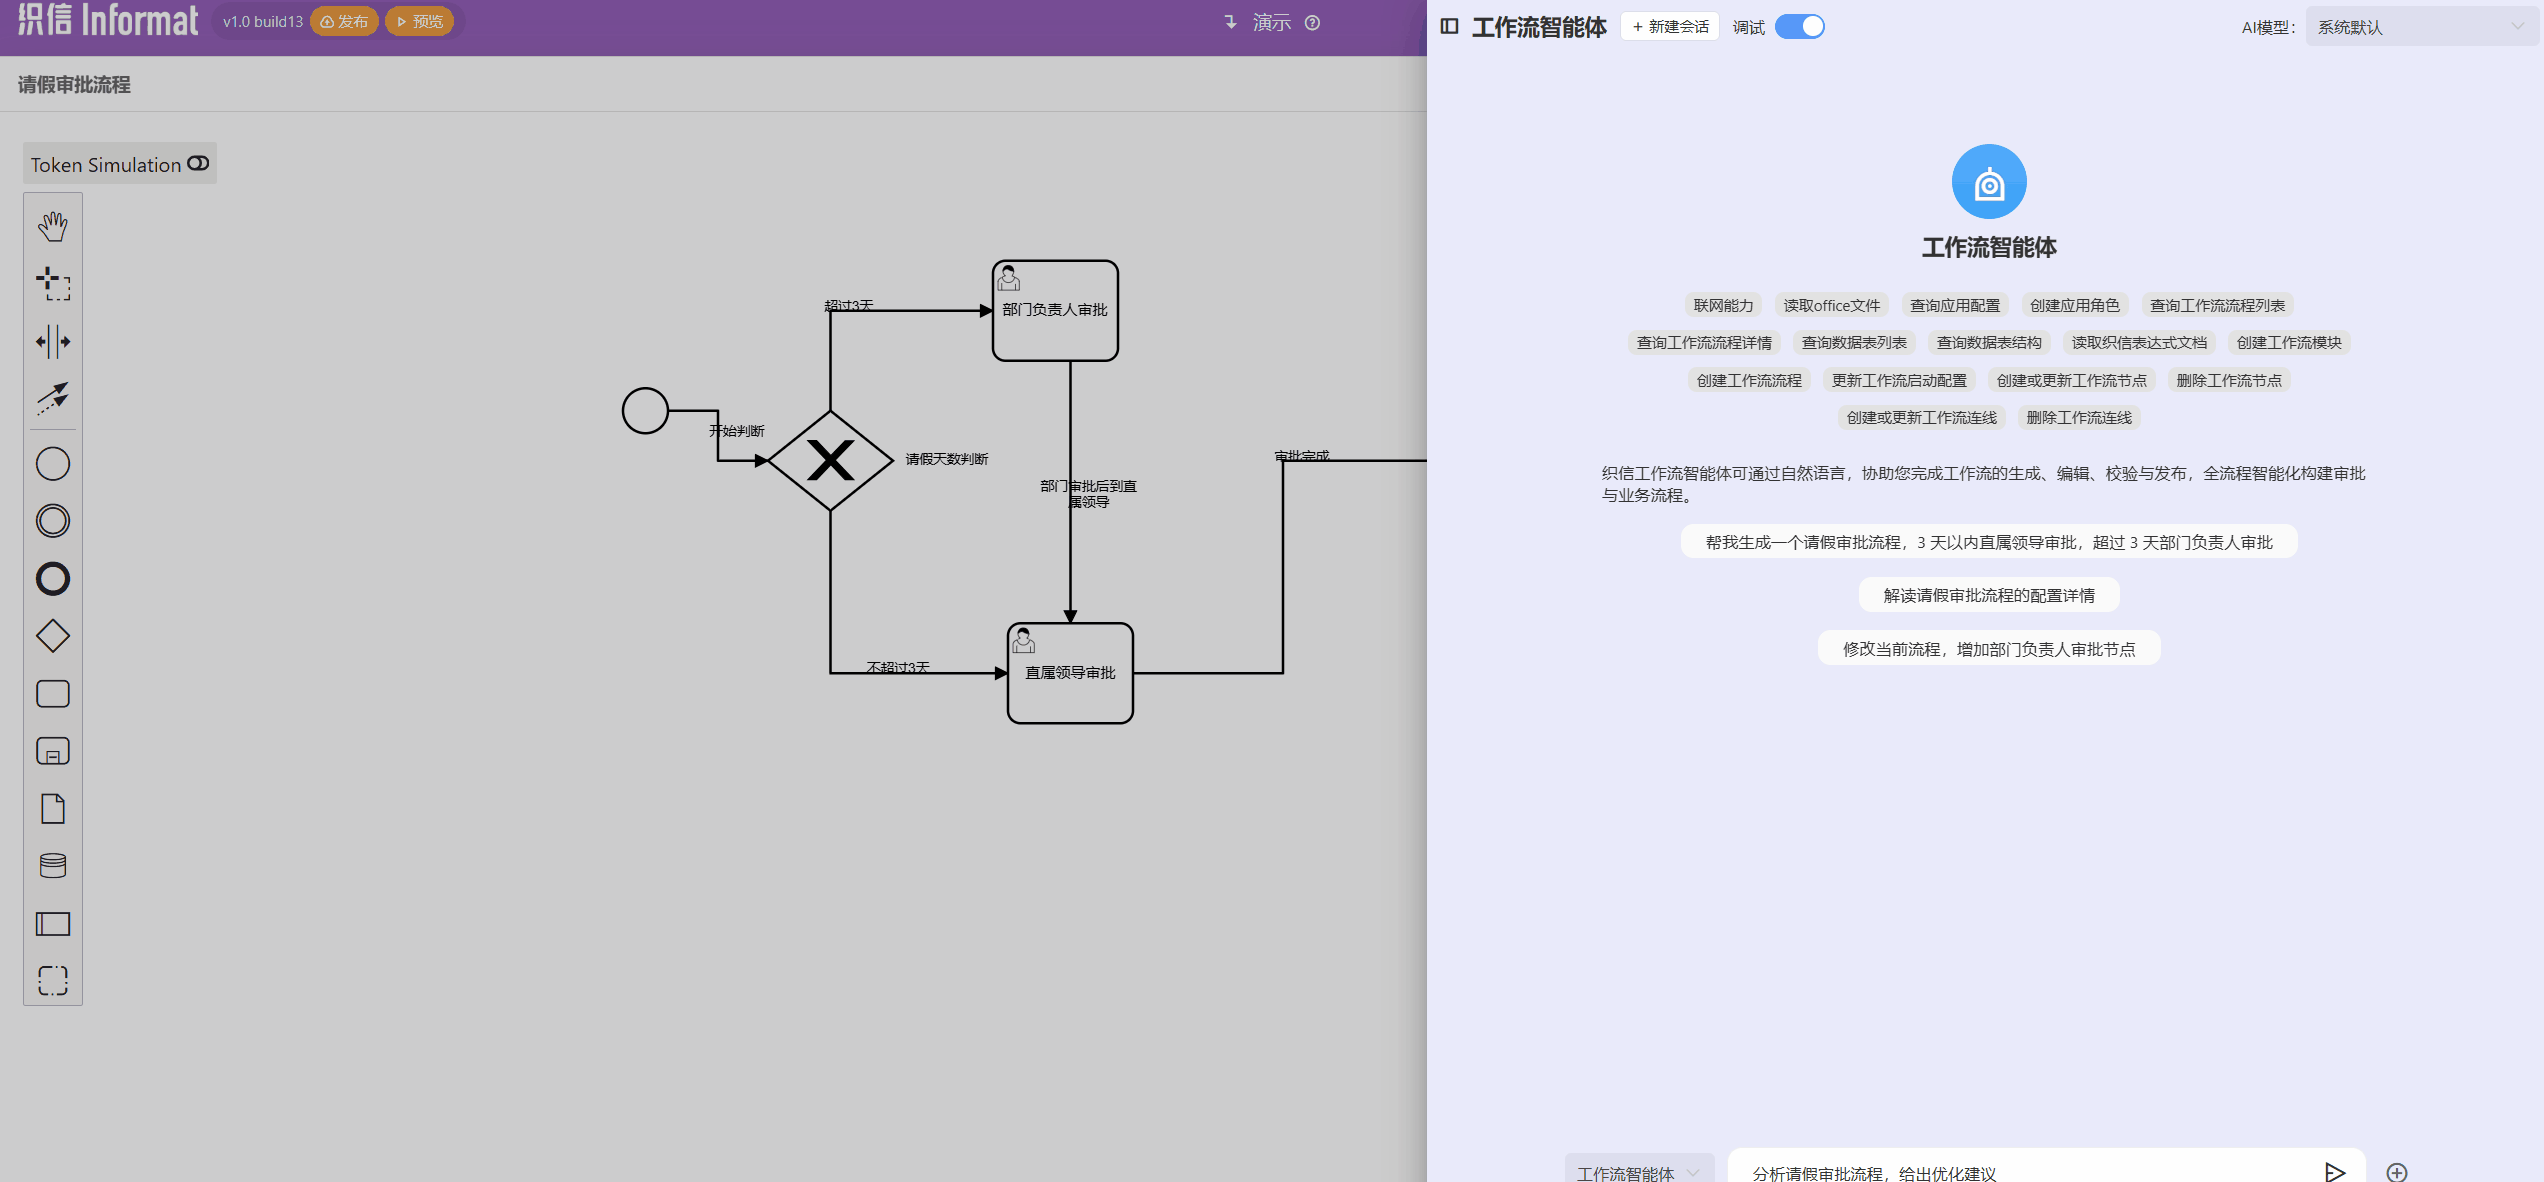2544x1182 pixels.
Task: Select the end event tool
Action: (x=52, y=579)
